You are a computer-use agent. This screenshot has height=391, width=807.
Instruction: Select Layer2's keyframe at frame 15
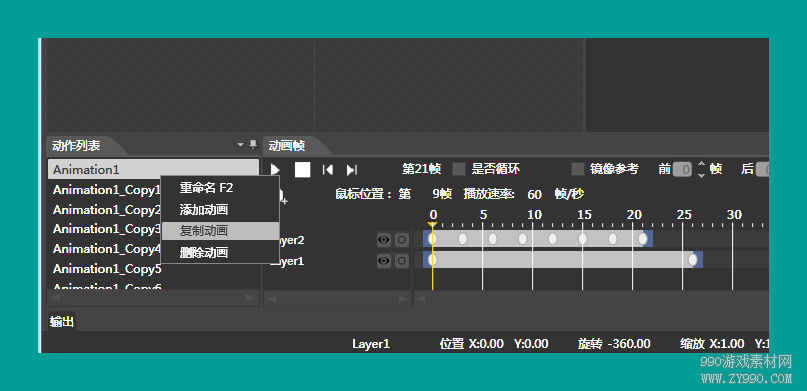click(x=583, y=239)
